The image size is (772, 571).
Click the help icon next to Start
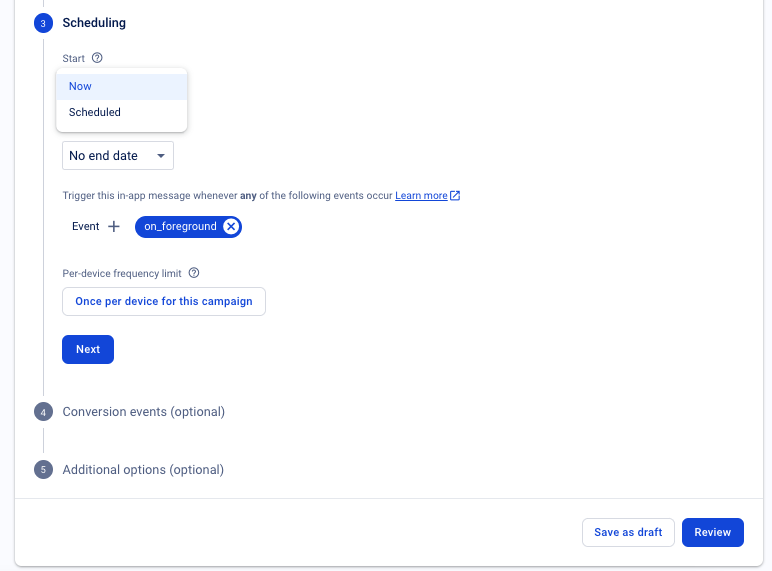point(97,58)
